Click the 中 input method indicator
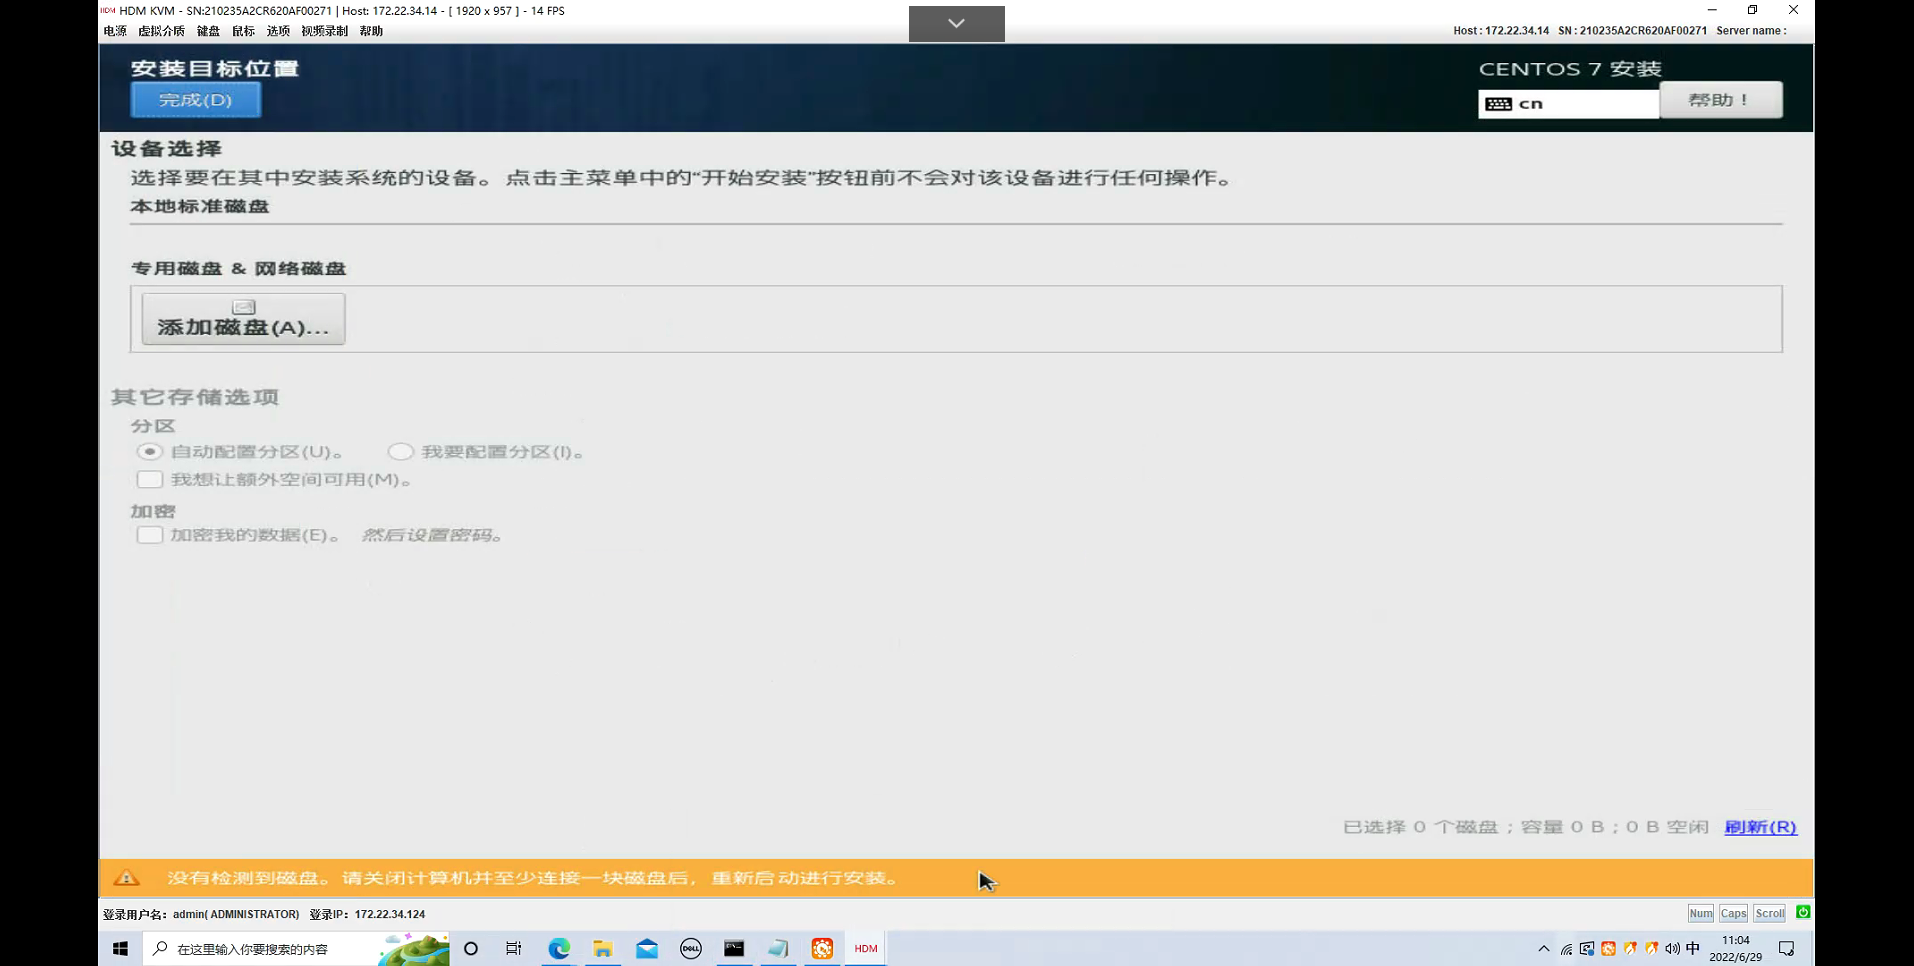The width and height of the screenshot is (1914, 966). 1693,948
